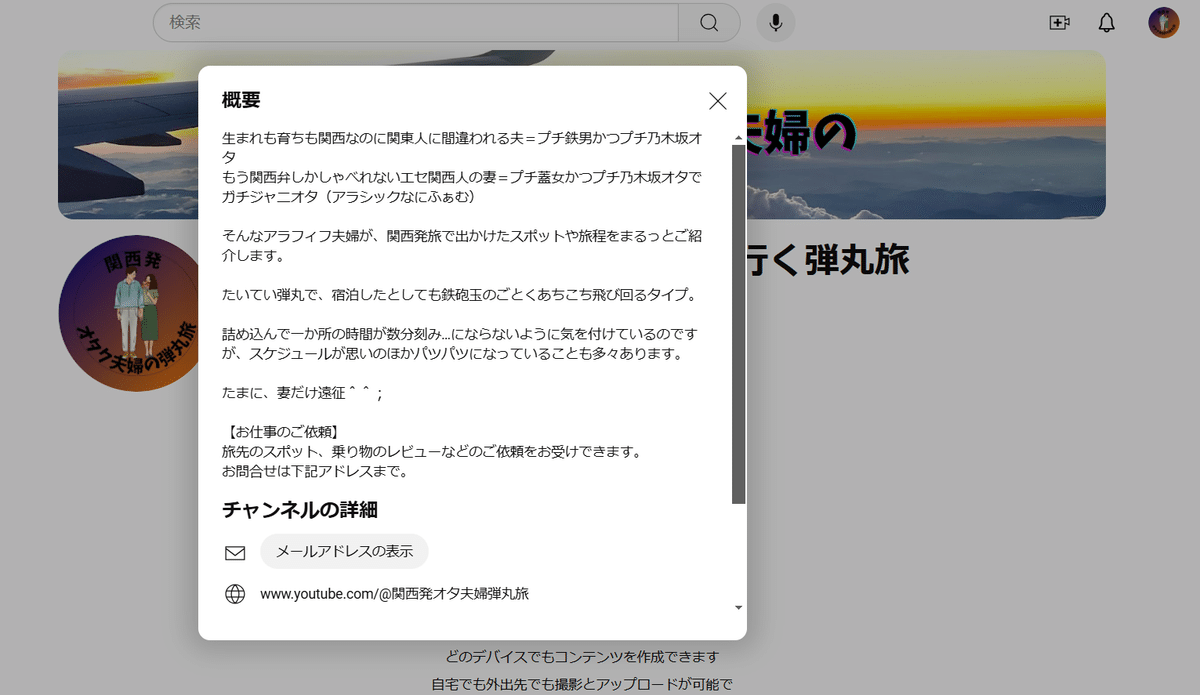
Task: Click the チャンネルの詳細 heading
Action: (x=299, y=509)
